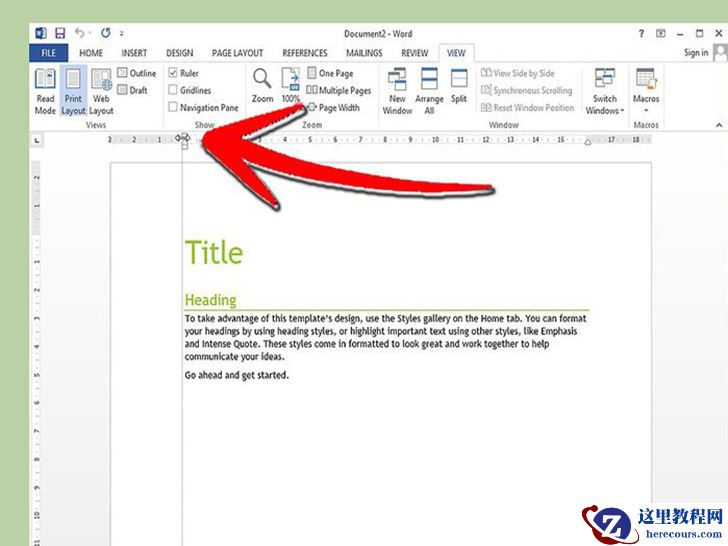Open Customize Quick Access Toolbar dropdown
Image resolution: width=728 pixels, height=546 pixels.
122,33
